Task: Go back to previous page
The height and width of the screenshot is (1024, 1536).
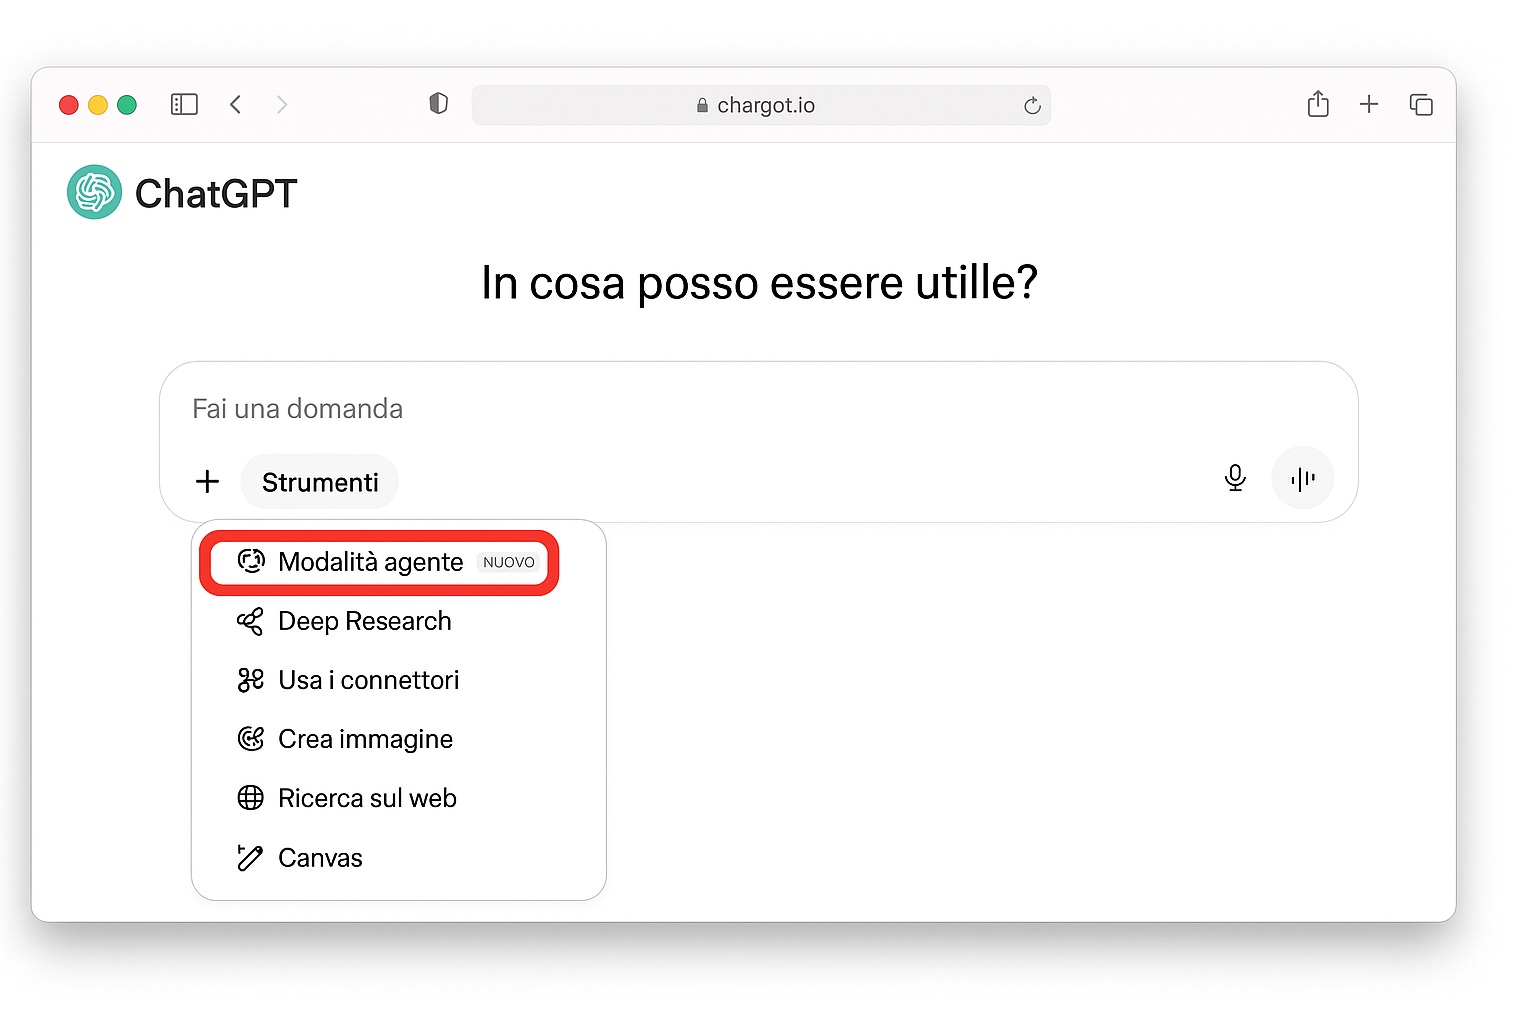Action: [236, 105]
